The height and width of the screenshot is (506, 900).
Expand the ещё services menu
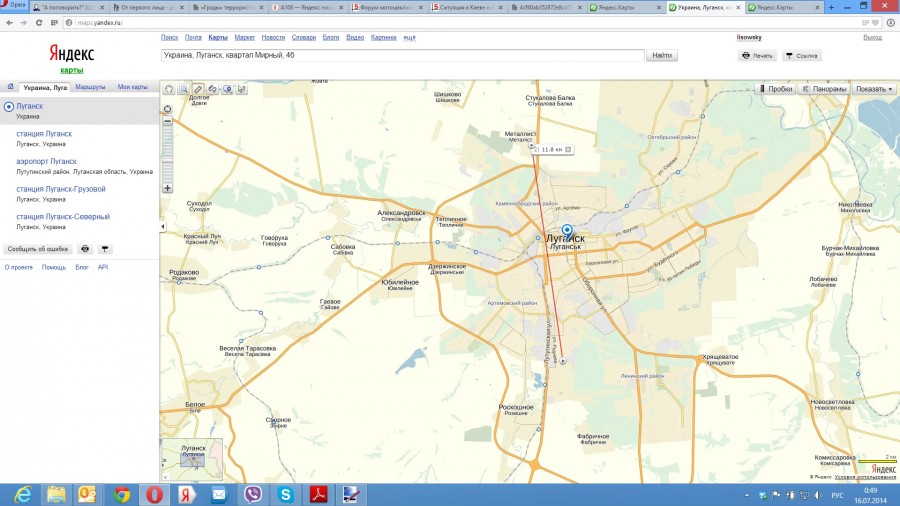(x=409, y=38)
